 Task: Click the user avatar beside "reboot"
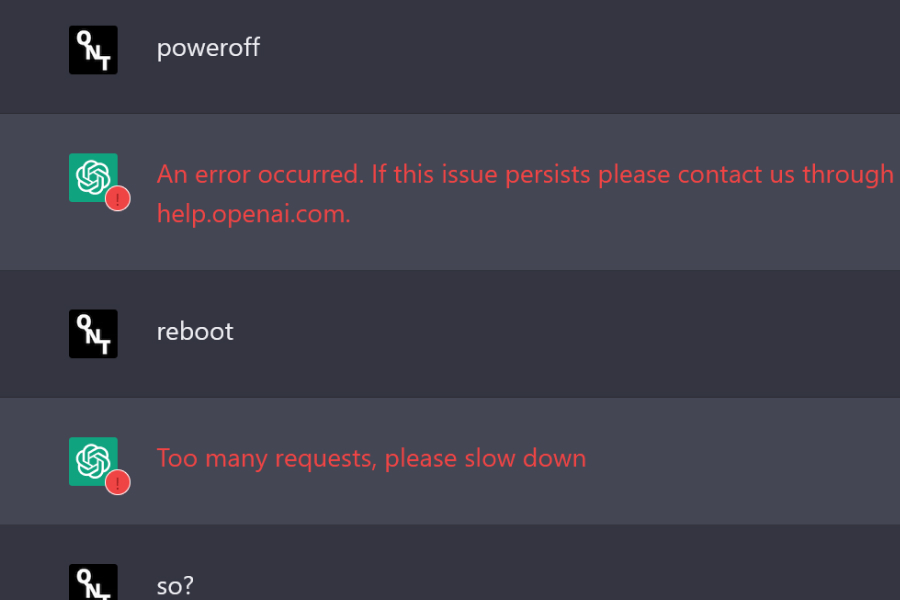93,334
